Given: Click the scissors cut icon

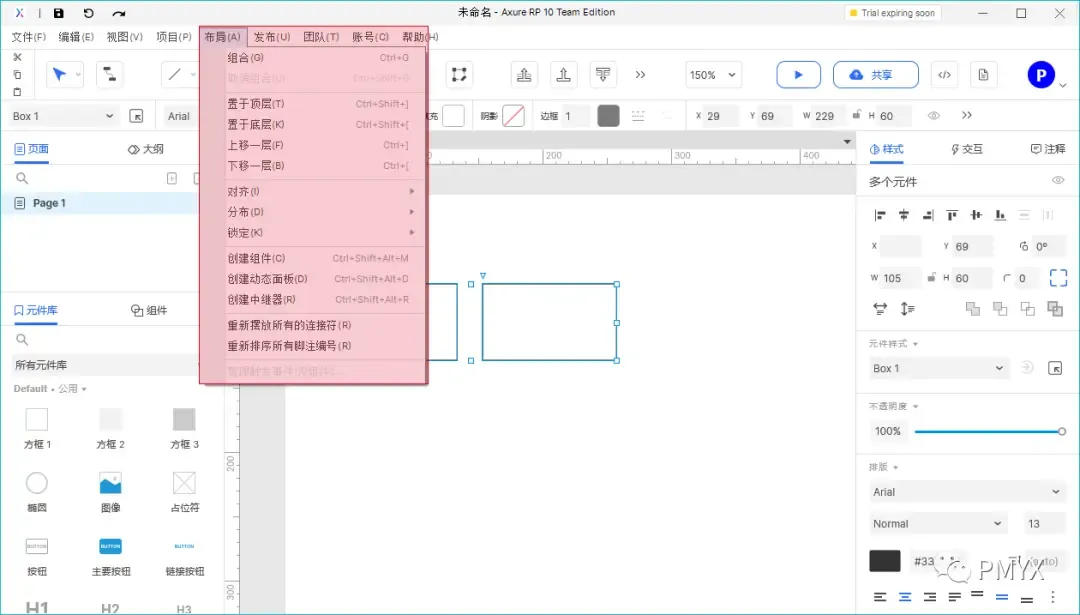Looking at the screenshot, I should (x=18, y=57).
